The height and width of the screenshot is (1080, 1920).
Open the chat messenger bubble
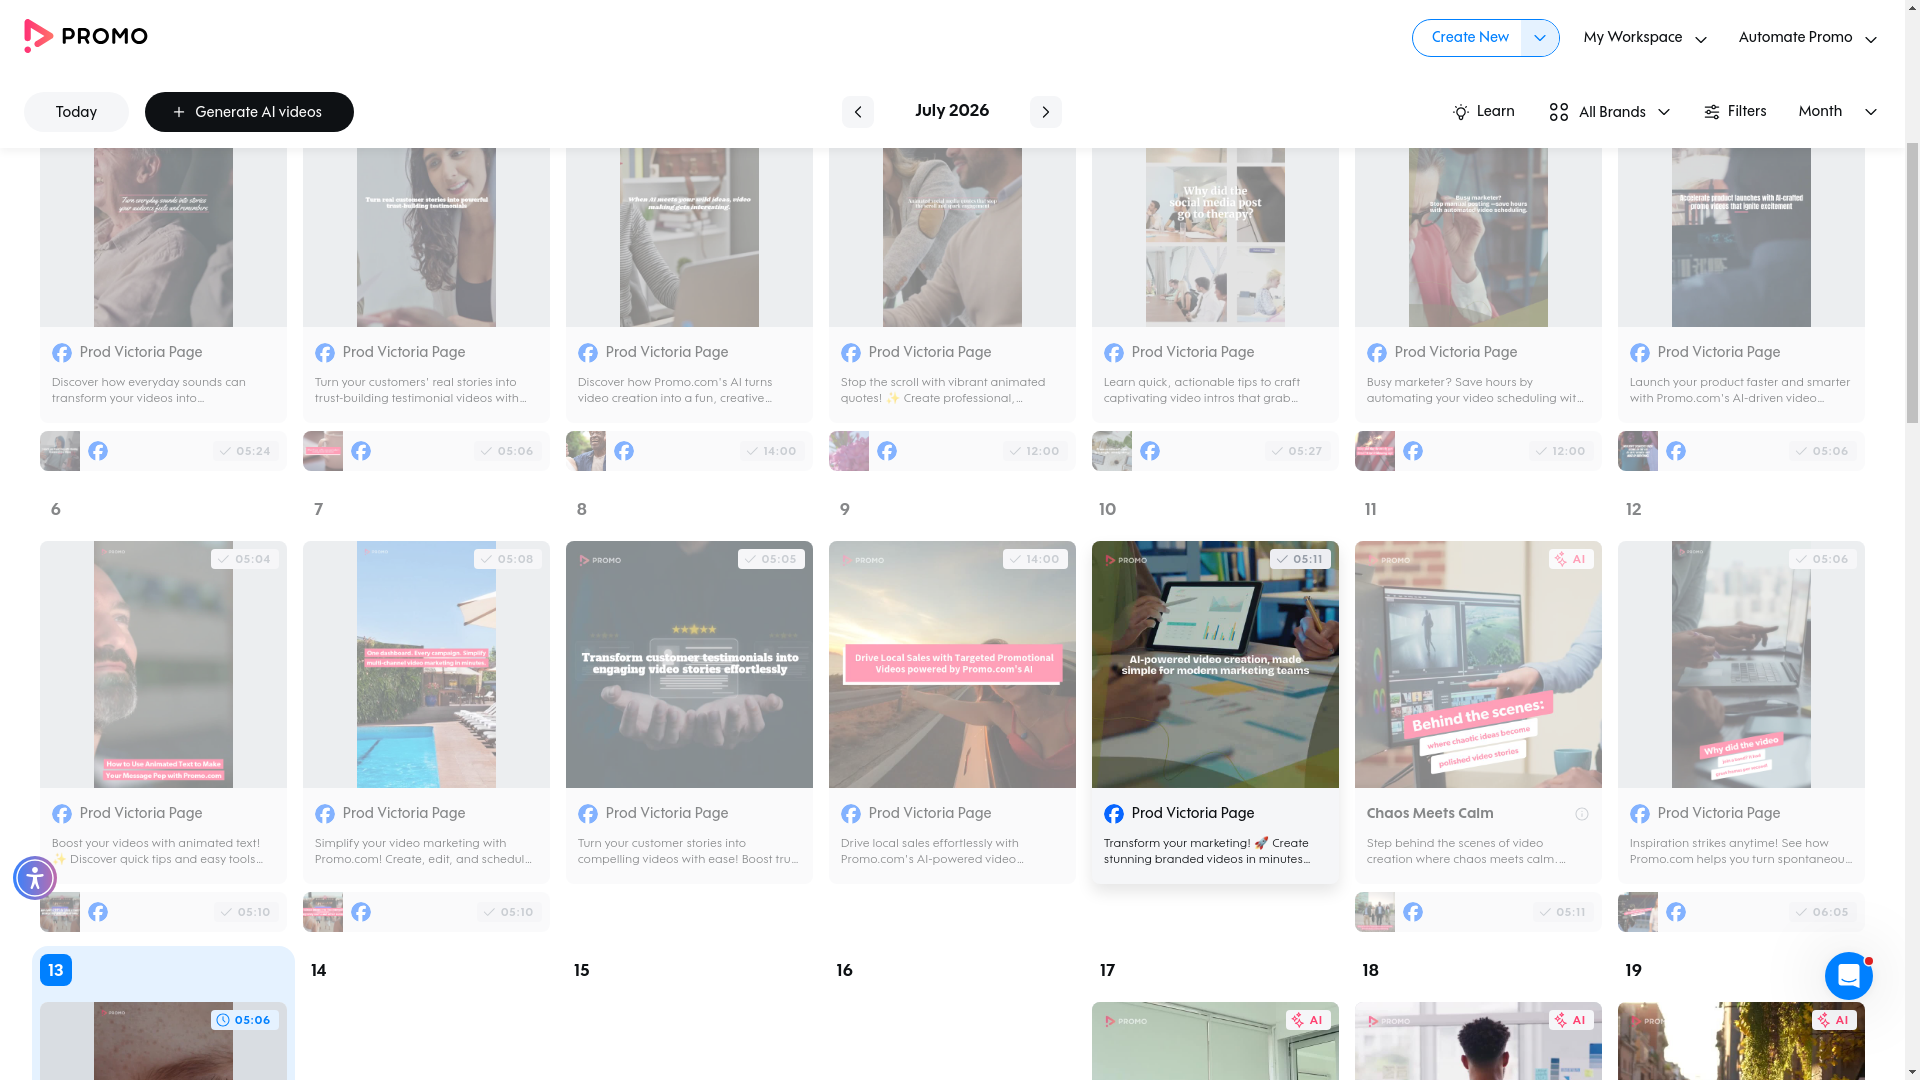click(x=1848, y=976)
